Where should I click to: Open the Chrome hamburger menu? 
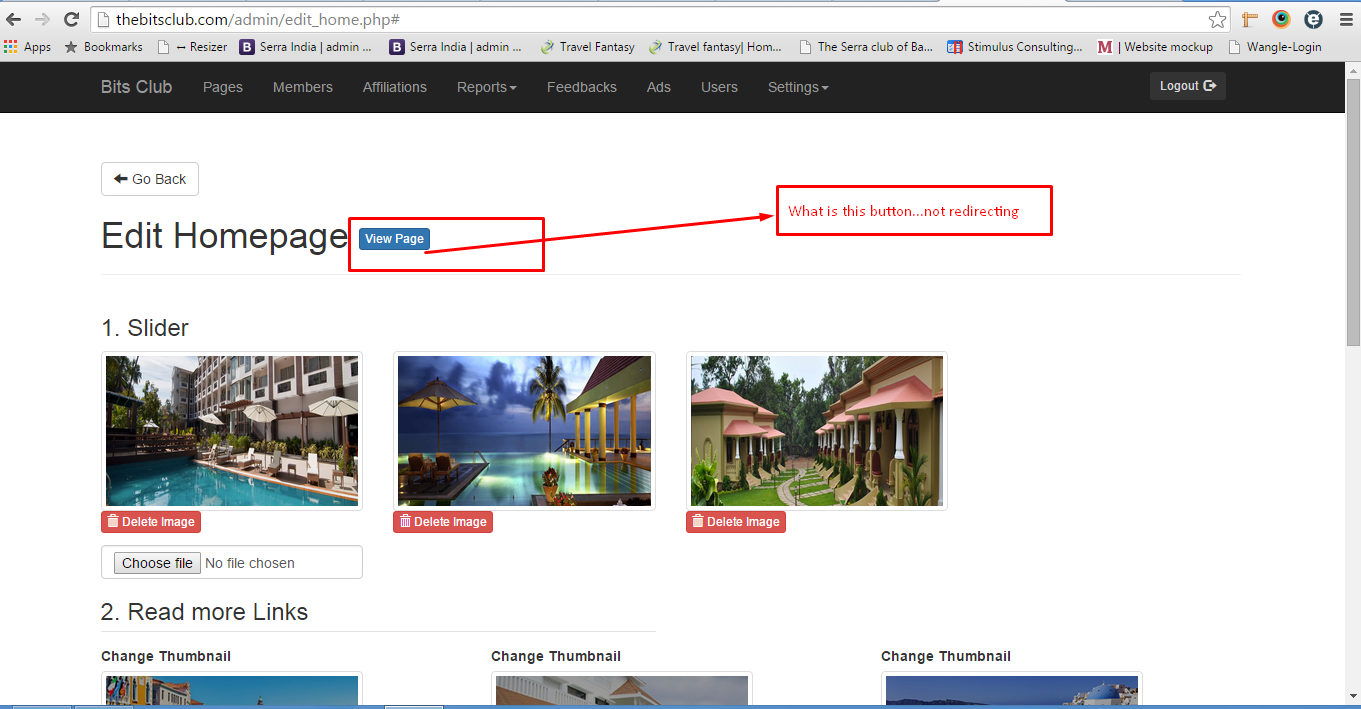pyautogui.click(x=1345, y=19)
